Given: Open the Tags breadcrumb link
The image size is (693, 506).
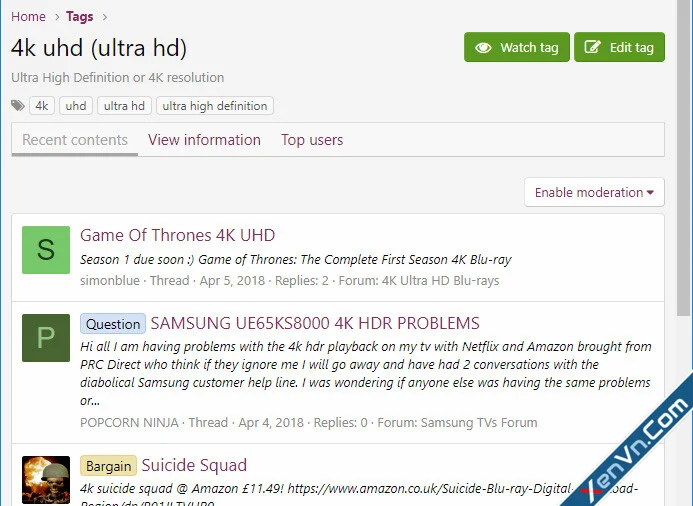Looking at the screenshot, I should click(80, 17).
